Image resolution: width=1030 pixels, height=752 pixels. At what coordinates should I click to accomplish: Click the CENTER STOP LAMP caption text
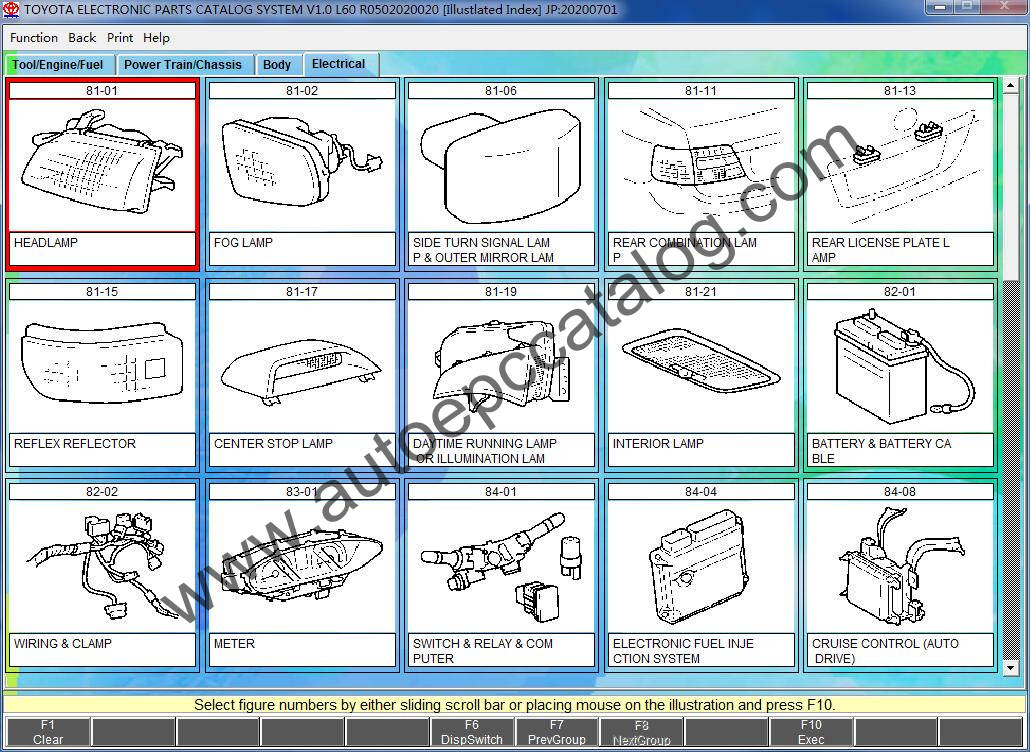tap(273, 443)
